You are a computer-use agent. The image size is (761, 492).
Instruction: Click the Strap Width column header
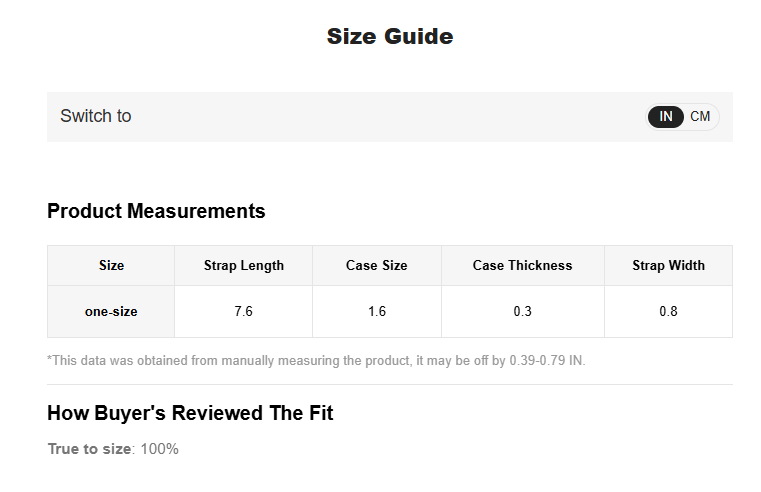[668, 265]
